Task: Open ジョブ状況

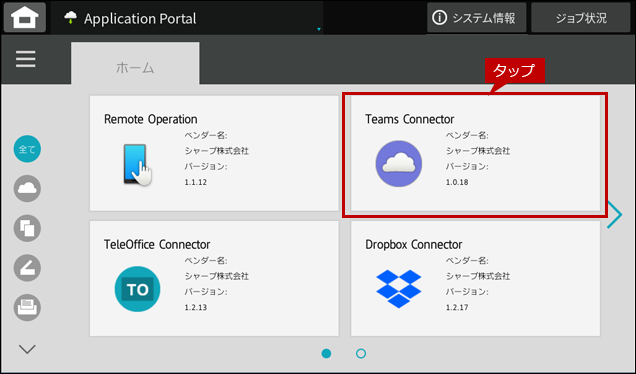Action: coord(581,18)
